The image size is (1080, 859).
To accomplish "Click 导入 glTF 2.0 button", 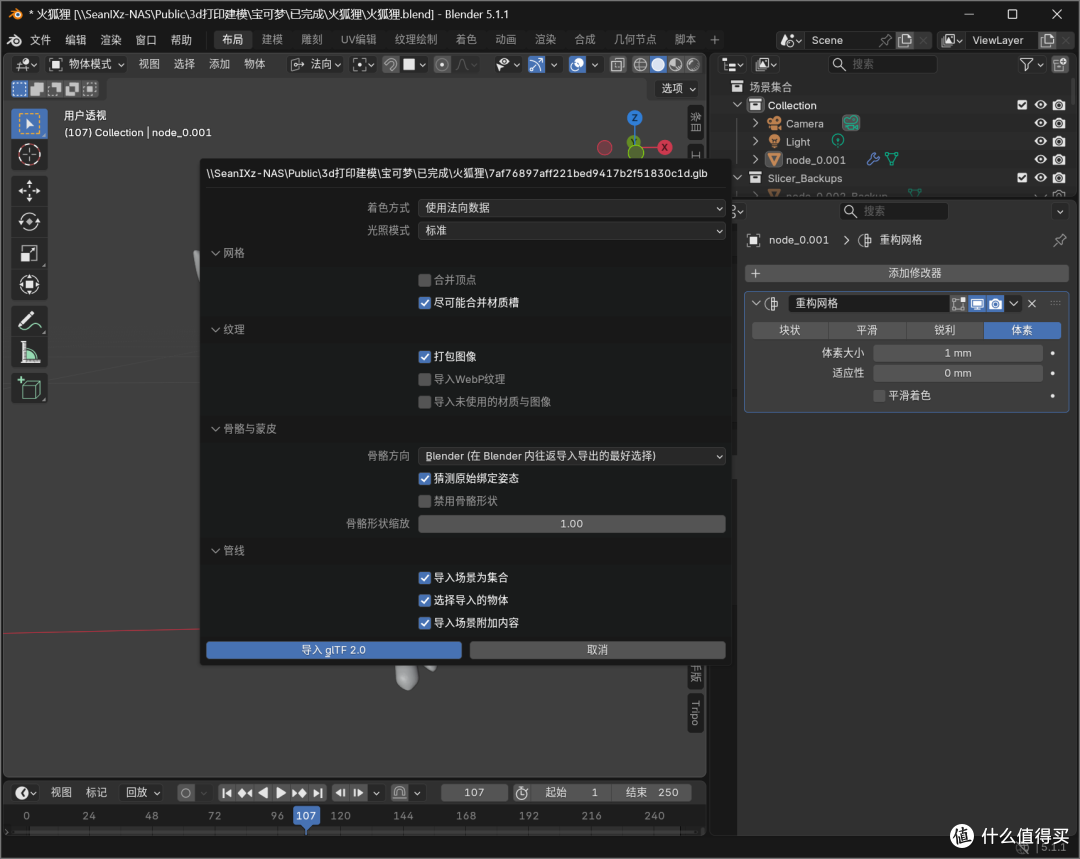I will (333, 650).
